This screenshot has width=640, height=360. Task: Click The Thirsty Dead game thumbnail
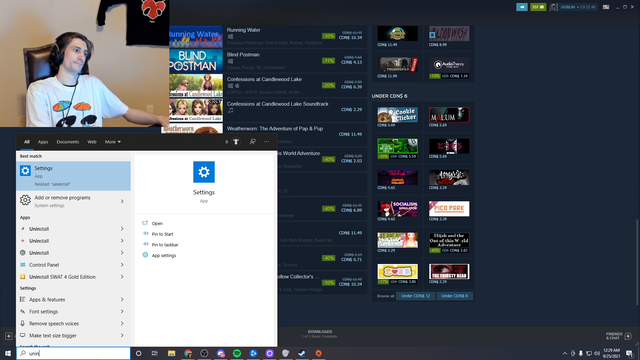(449, 271)
